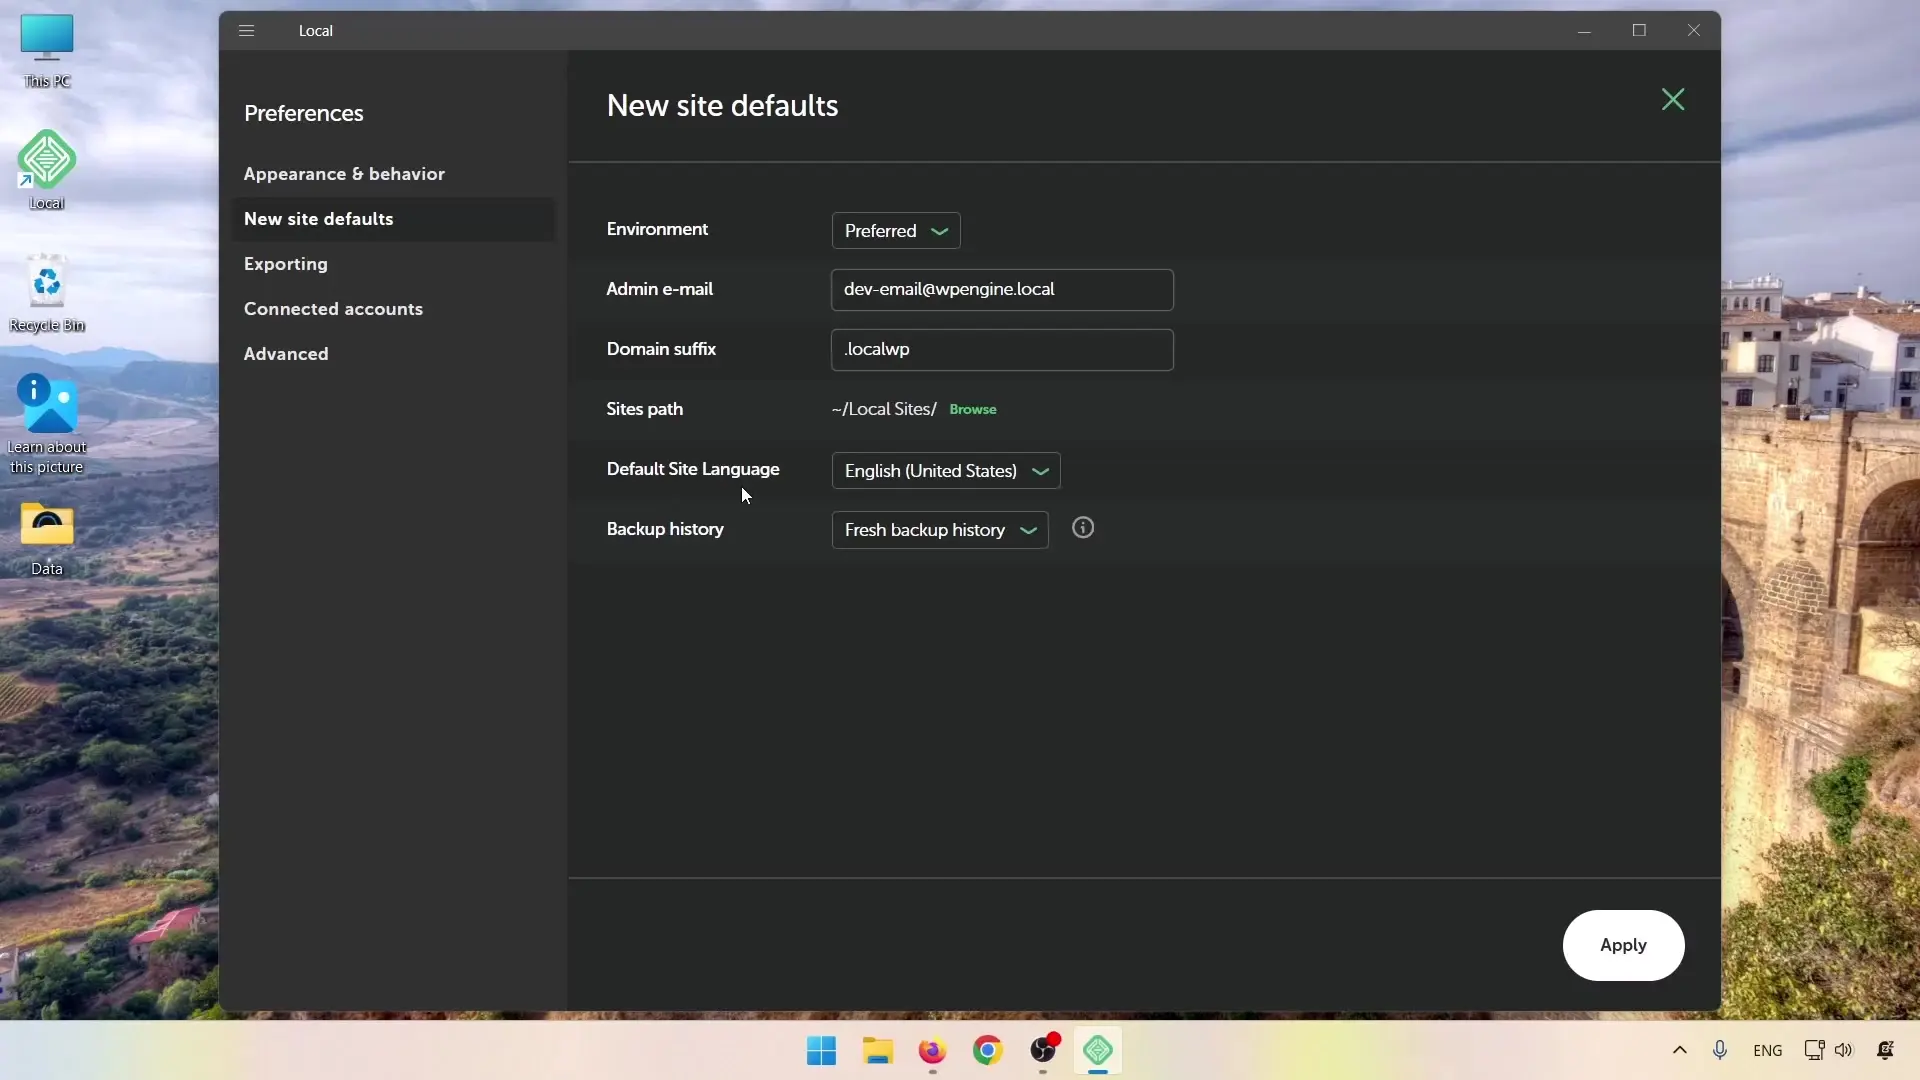The image size is (1920, 1080).
Task: Open the Advanced preferences section
Action: coord(286,354)
